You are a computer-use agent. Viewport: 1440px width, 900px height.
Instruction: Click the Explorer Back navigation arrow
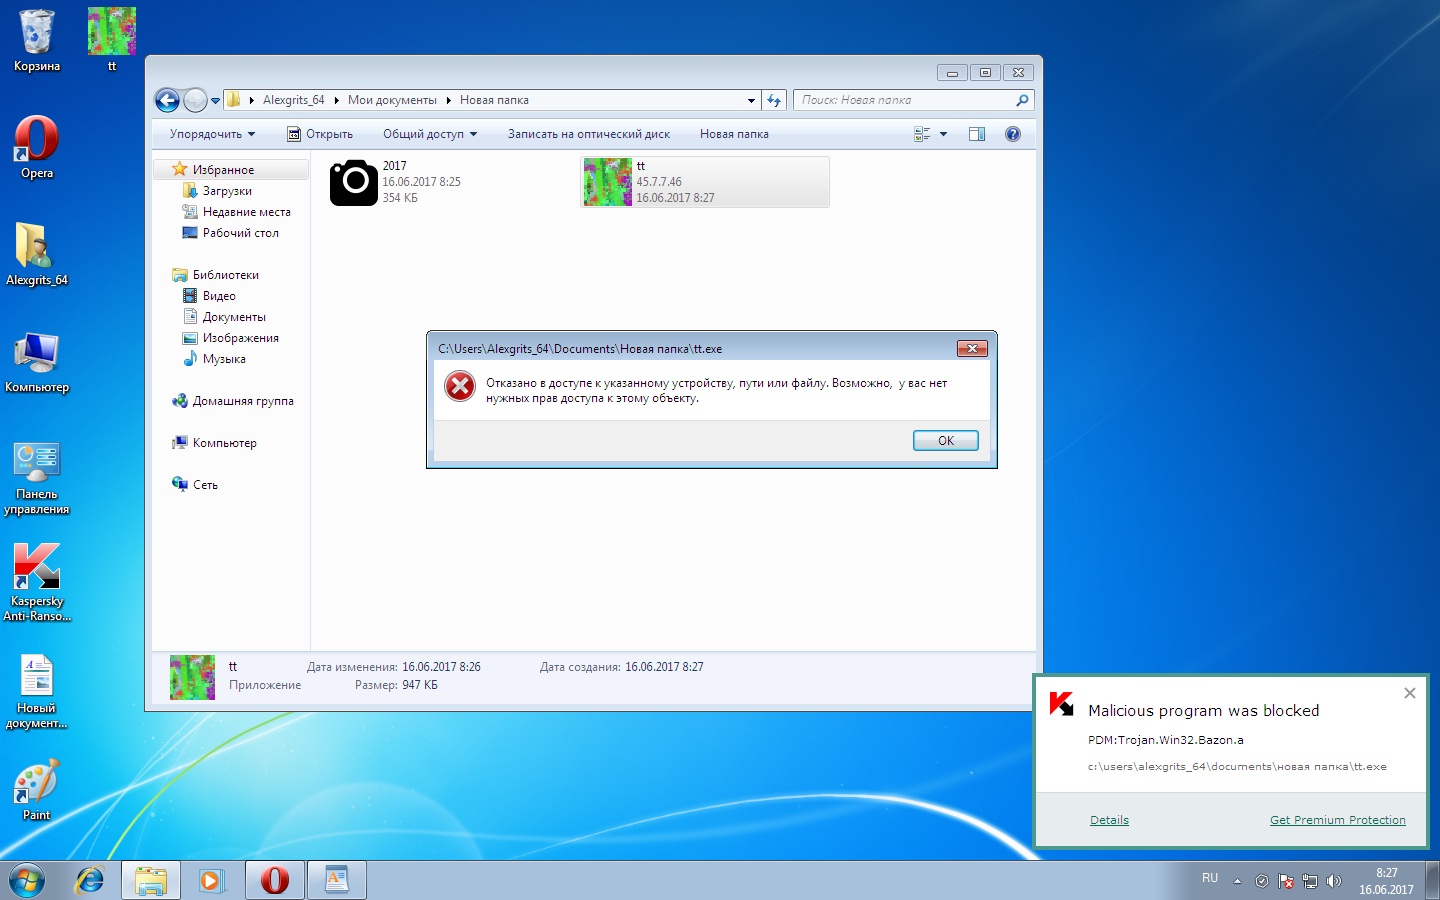point(167,100)
